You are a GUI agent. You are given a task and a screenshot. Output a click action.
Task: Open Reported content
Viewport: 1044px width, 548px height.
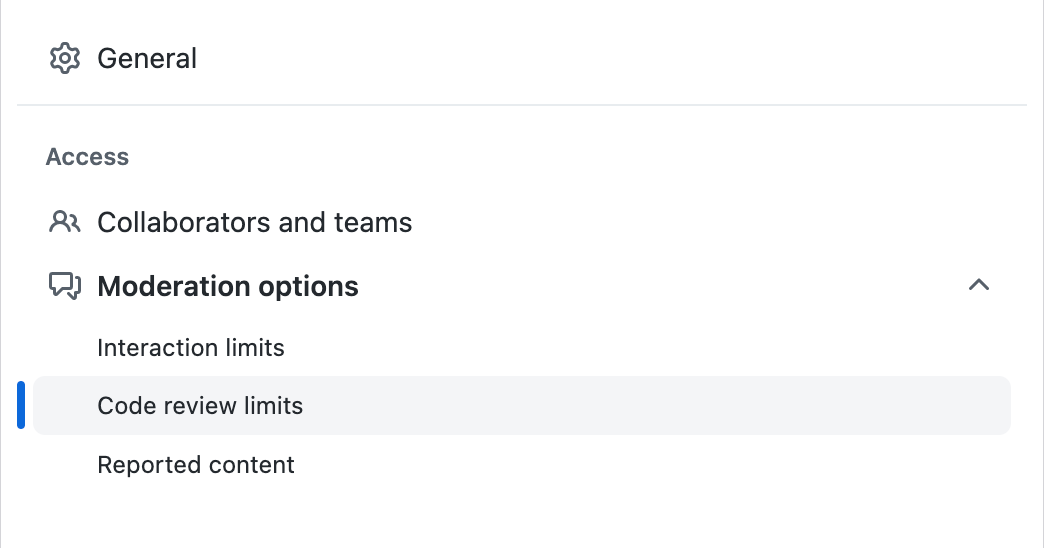(196, 465)
